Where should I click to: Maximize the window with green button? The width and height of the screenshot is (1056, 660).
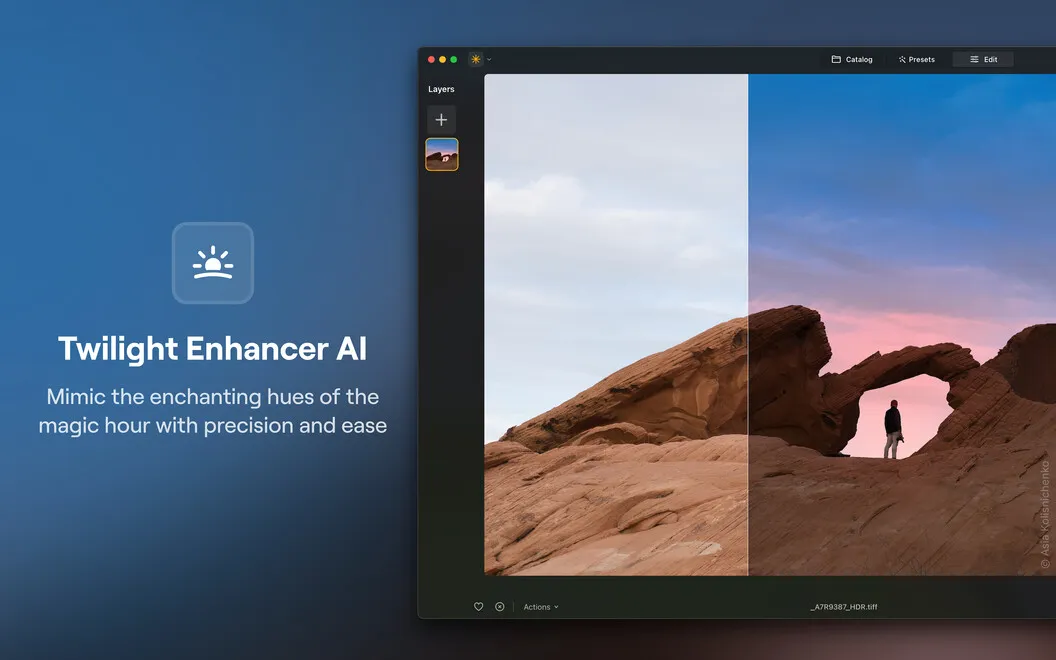click(454, 59)
